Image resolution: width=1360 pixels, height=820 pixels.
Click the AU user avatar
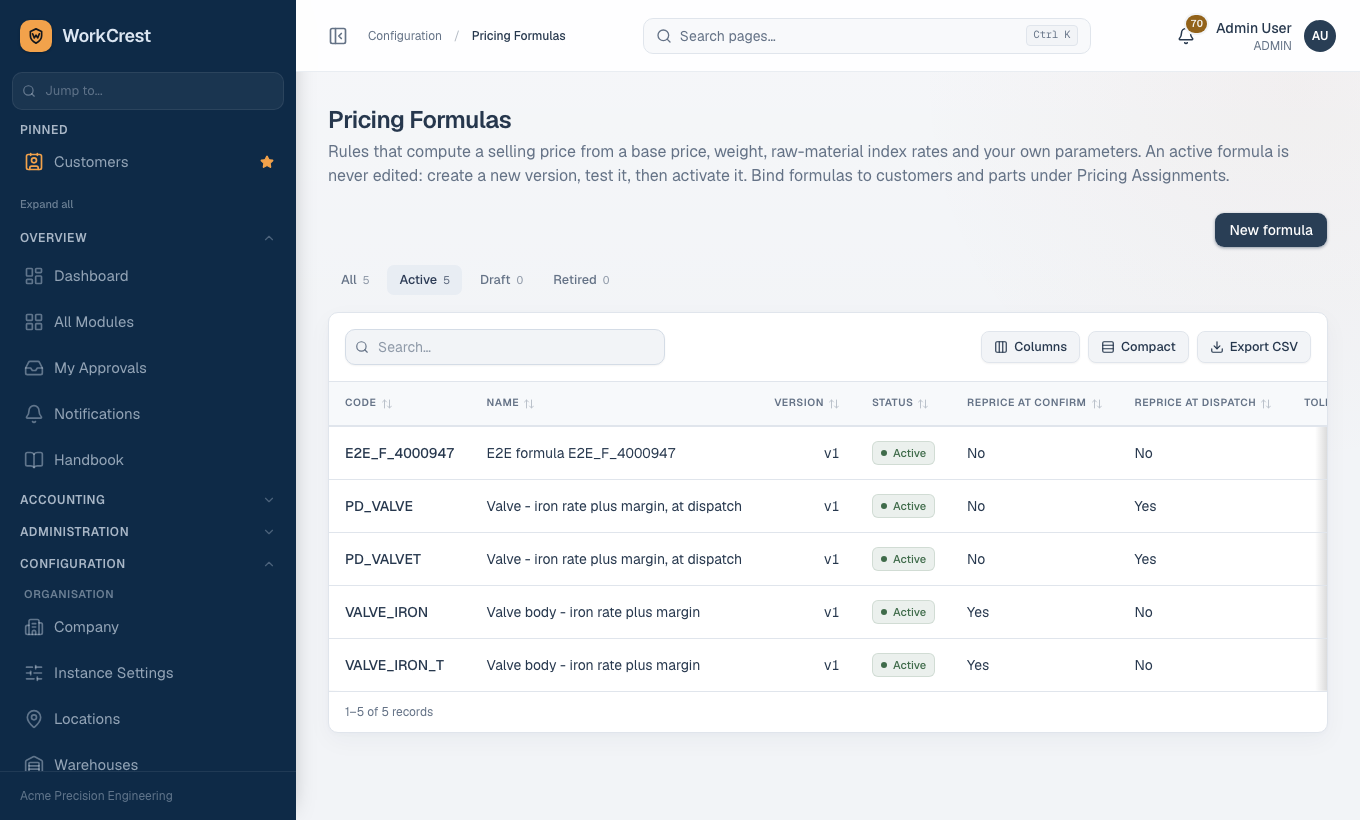tap(1320, 36)
